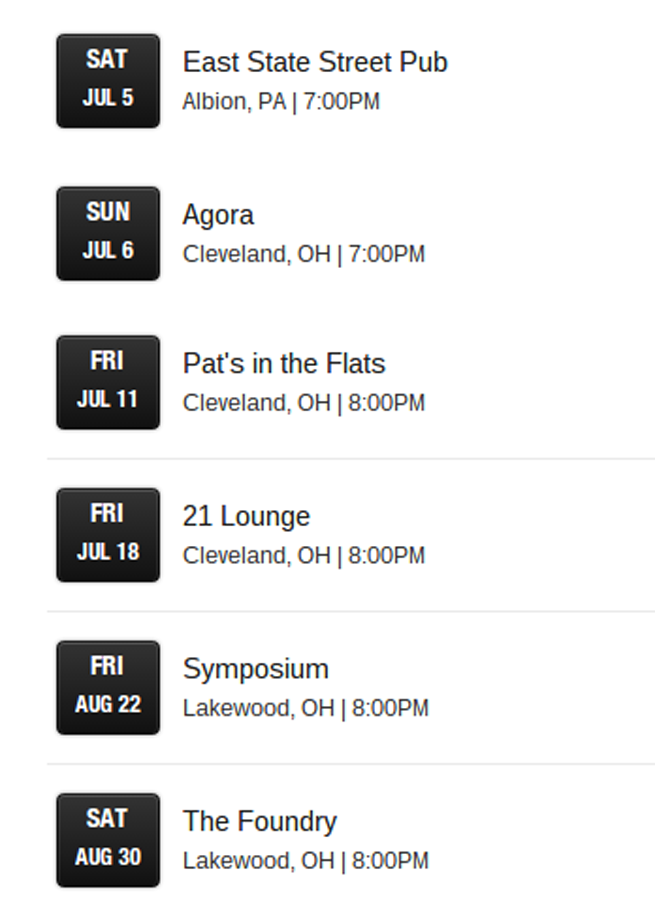
Task: Click the SUN JUL 6 date badge
Action: pos(108,233)
